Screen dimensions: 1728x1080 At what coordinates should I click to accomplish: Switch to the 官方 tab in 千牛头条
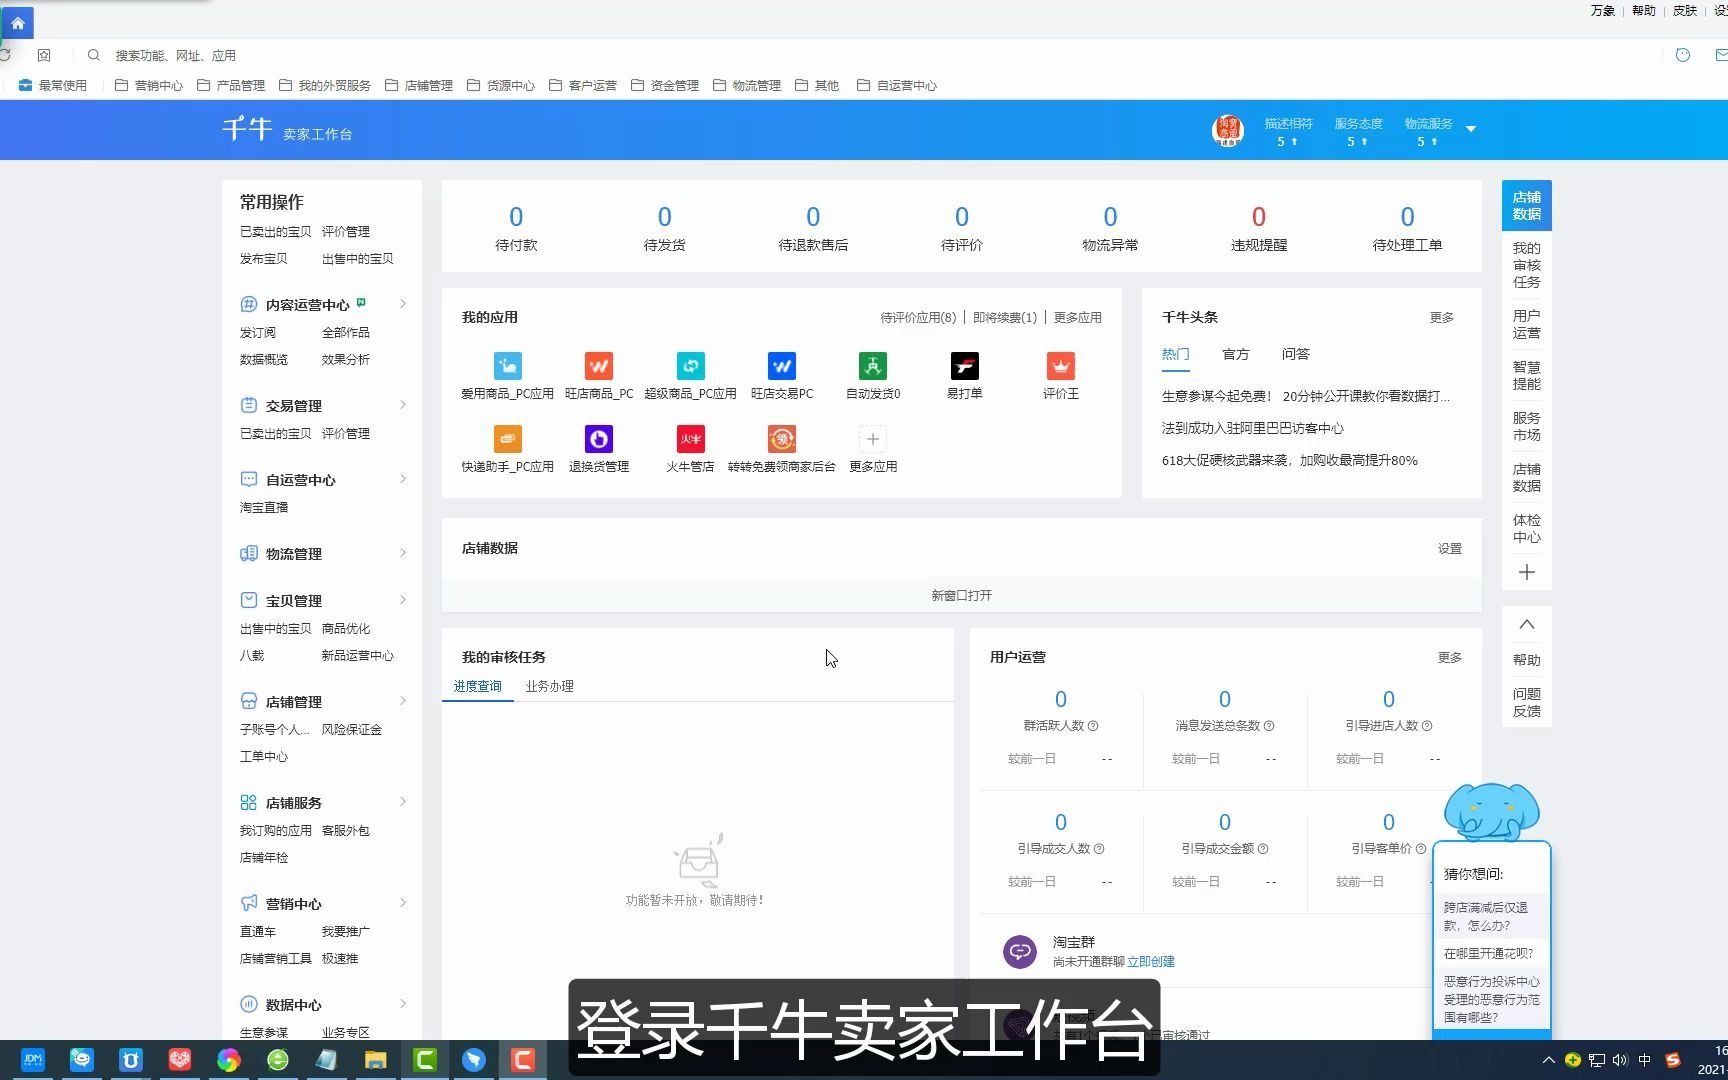[1236, 354]
